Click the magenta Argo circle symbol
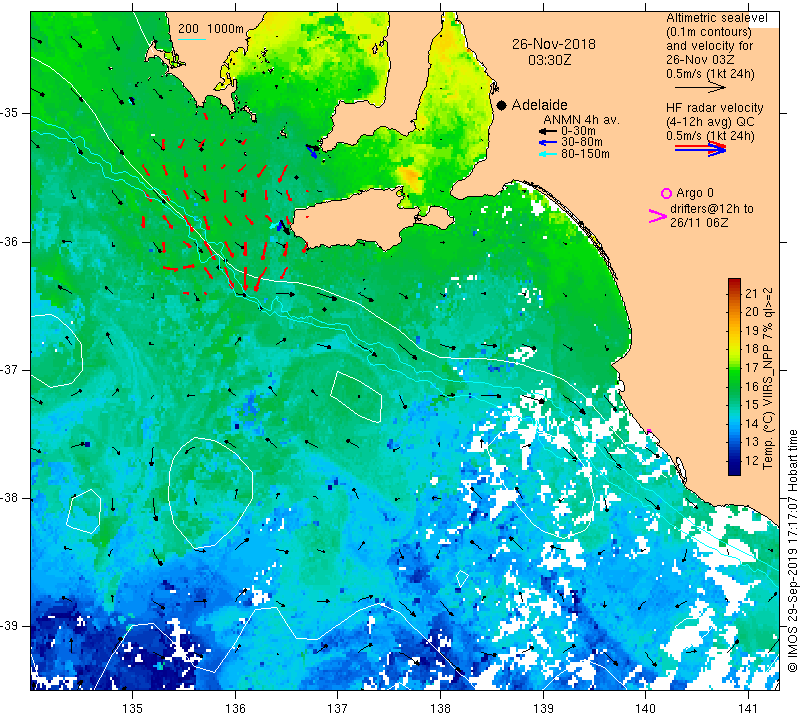Screen dimensions: 800x720 tap(666, 193)
